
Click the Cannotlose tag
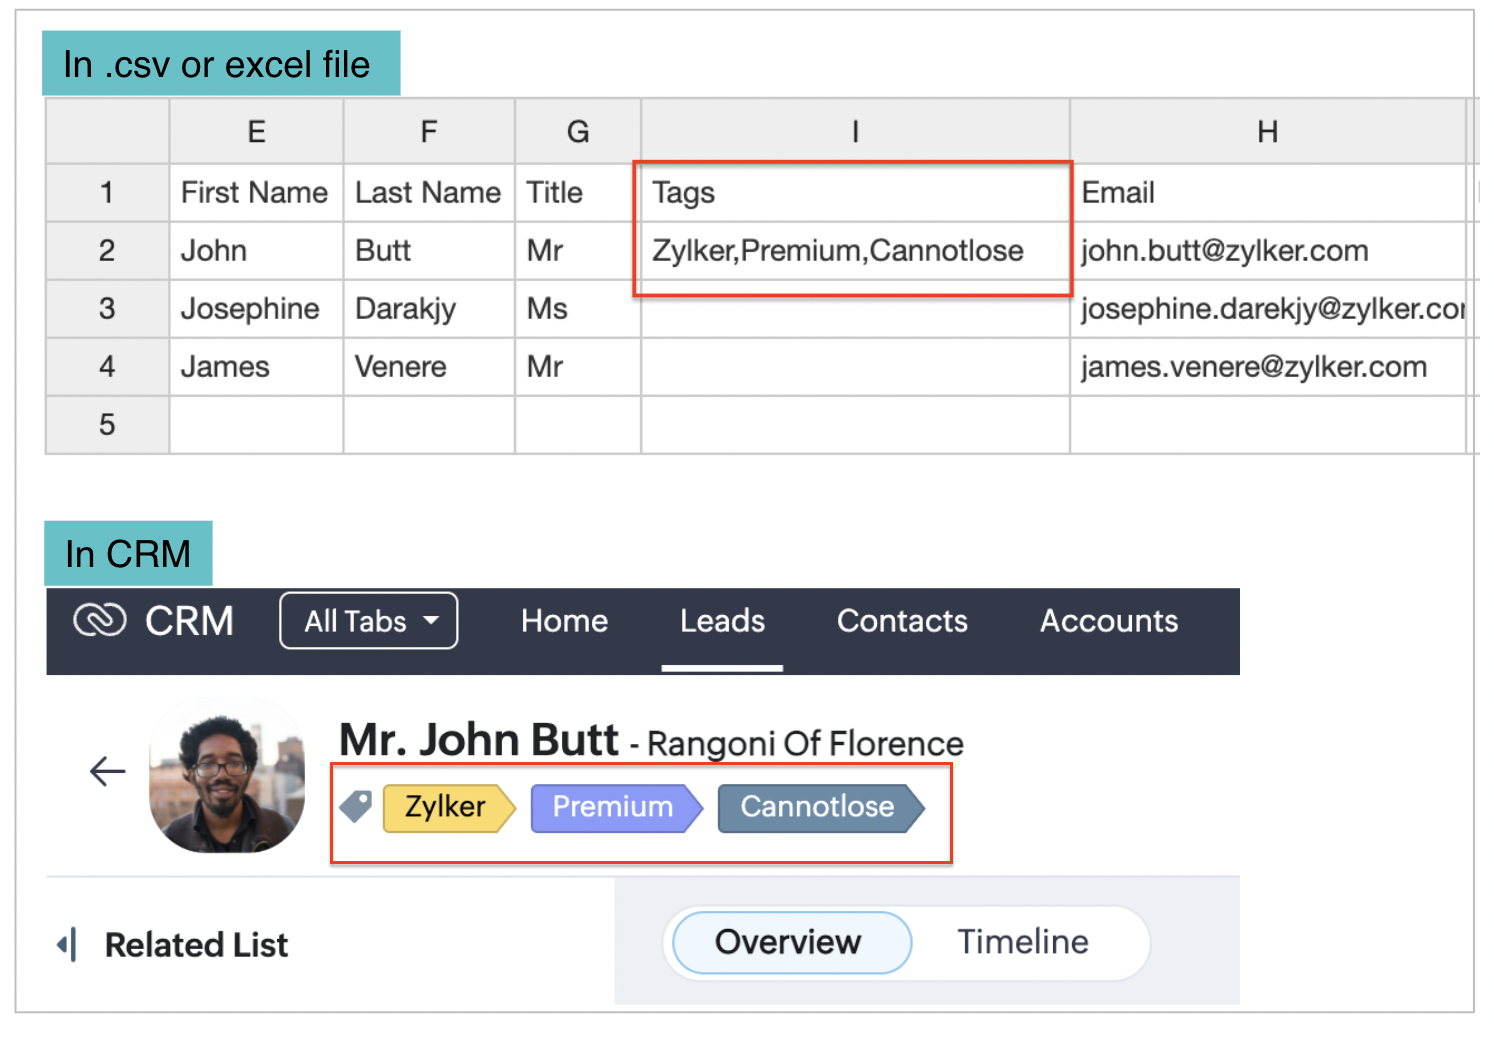[x=818, y=807]
